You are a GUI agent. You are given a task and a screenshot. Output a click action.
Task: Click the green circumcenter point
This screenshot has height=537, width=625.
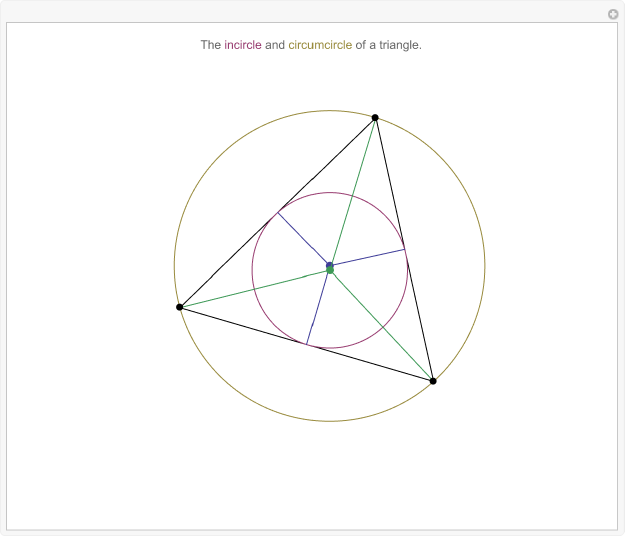point(330,271)
